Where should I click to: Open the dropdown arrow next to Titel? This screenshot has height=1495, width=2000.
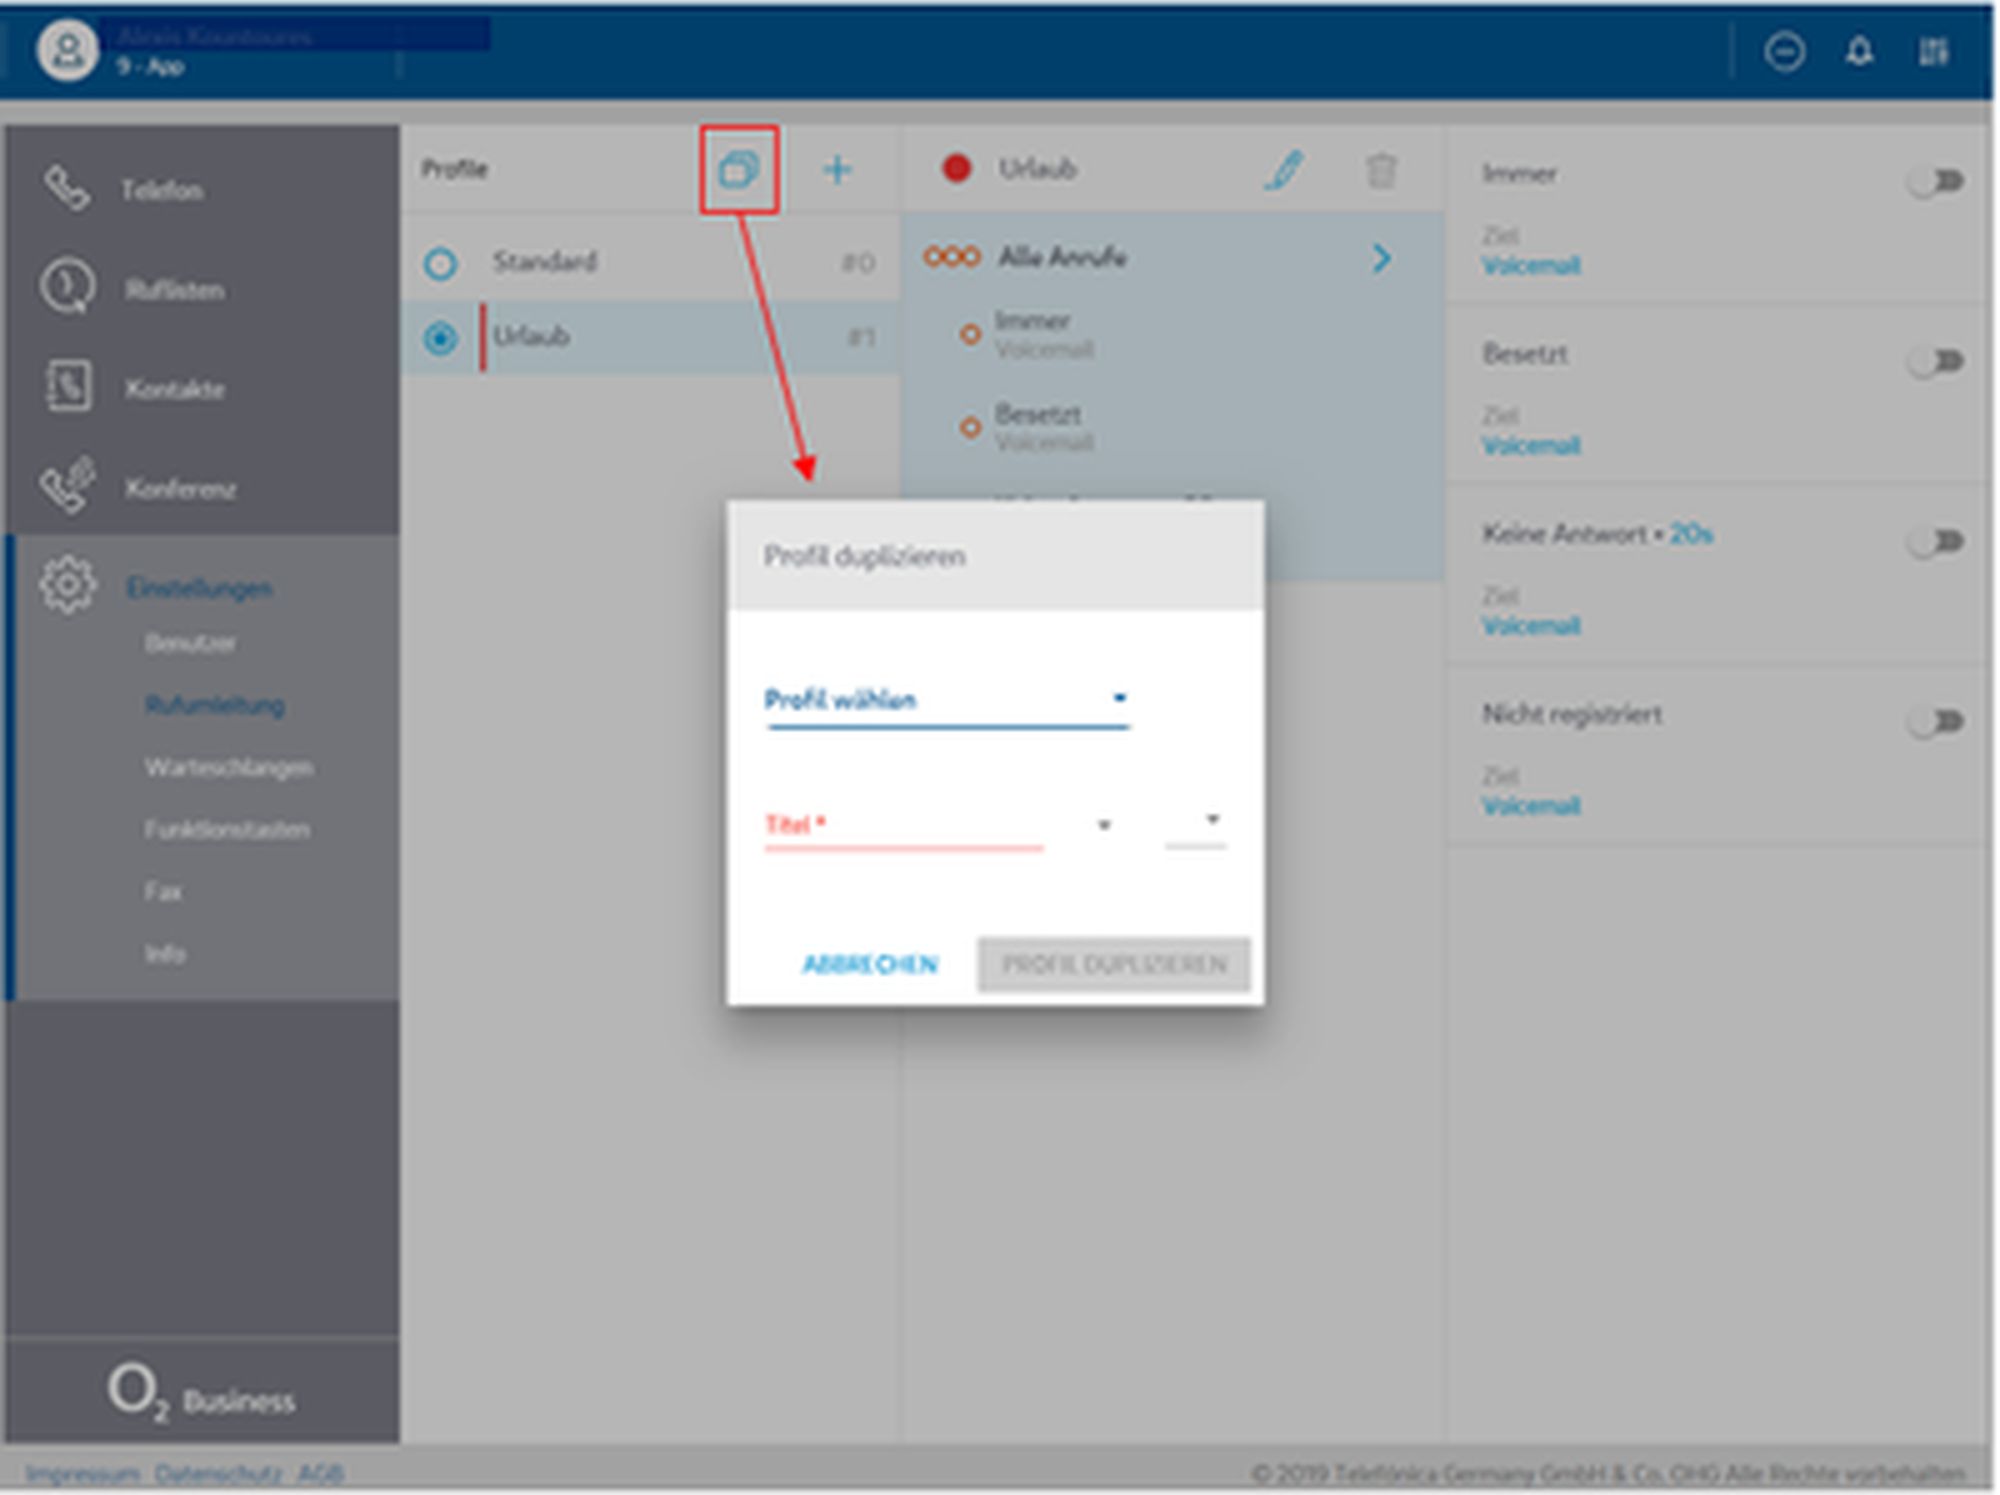(x=1104, y=825)
